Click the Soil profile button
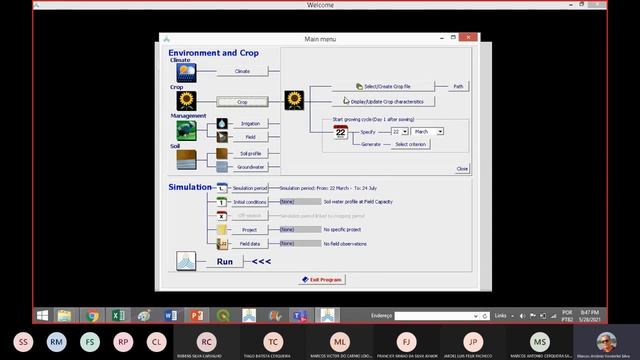 tap(250, 153)
